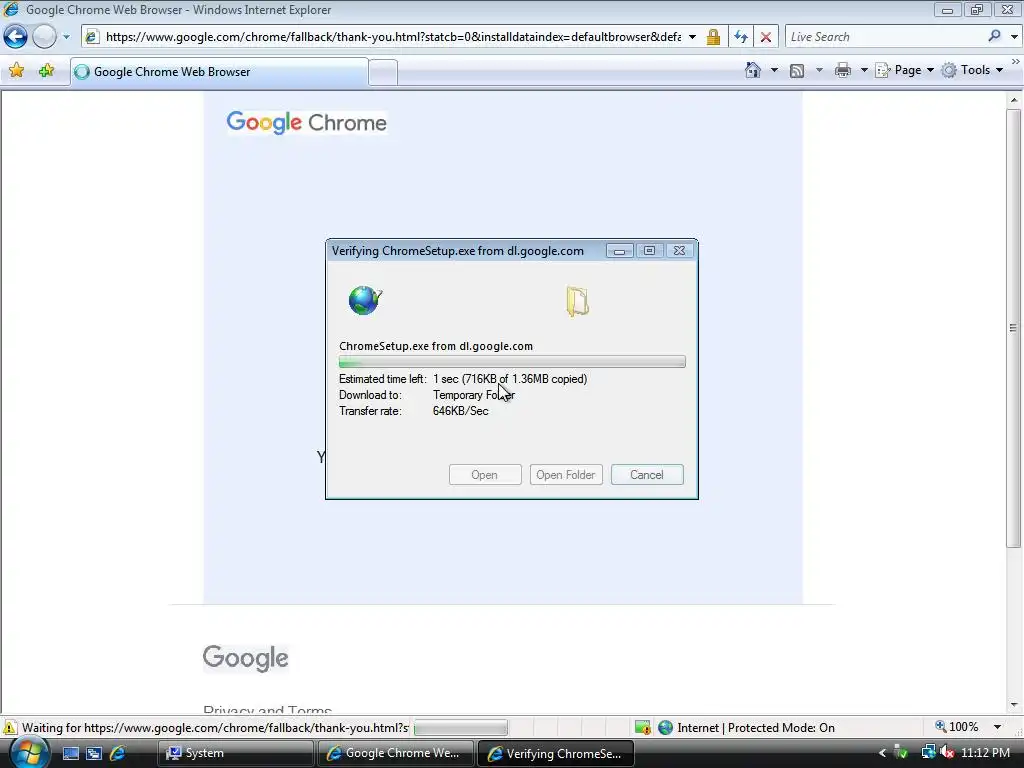Click the download progress bar
Viewport: 1024px width, 768px height.
(x=512, y=362)
